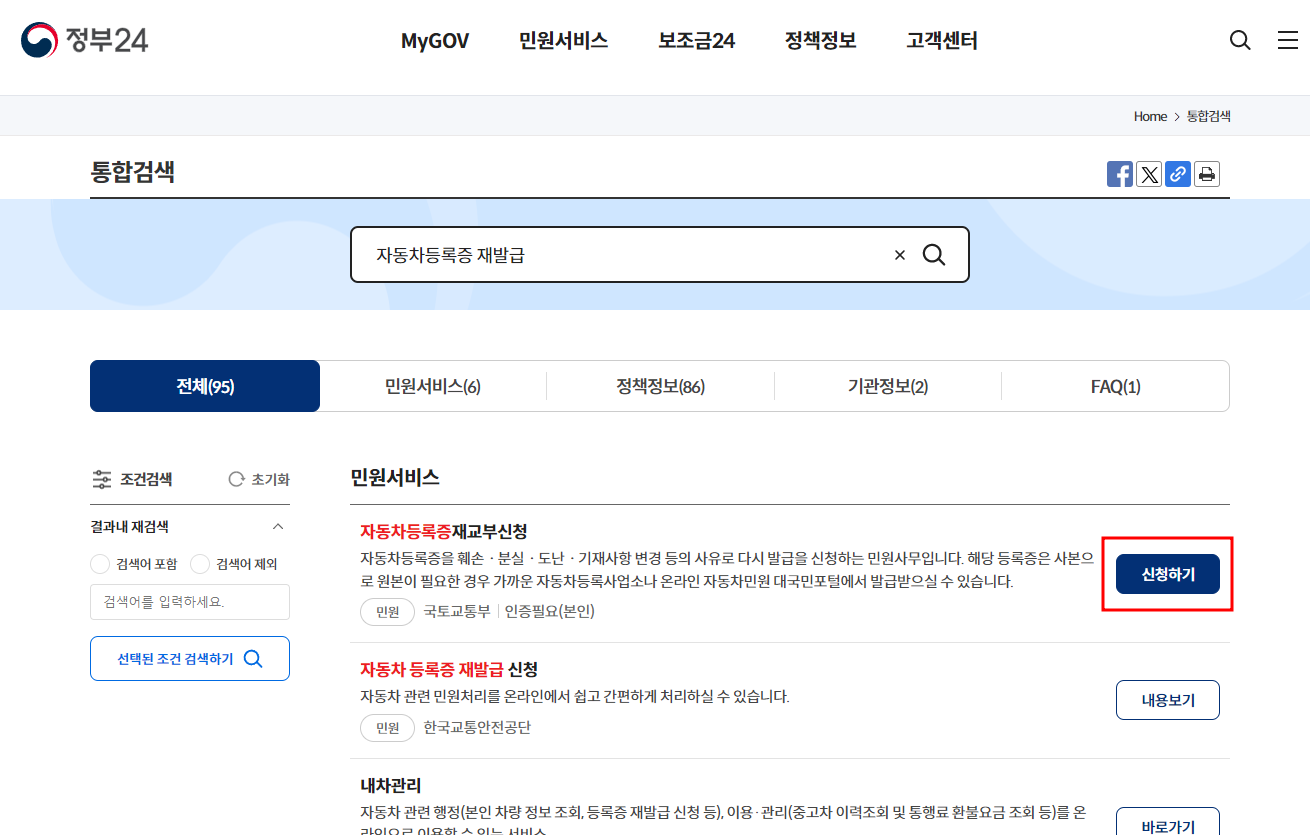This screenshot has width=1310, height=835.
Task: Clear the search field with the × icon
Action: click(x=899, y=255)
